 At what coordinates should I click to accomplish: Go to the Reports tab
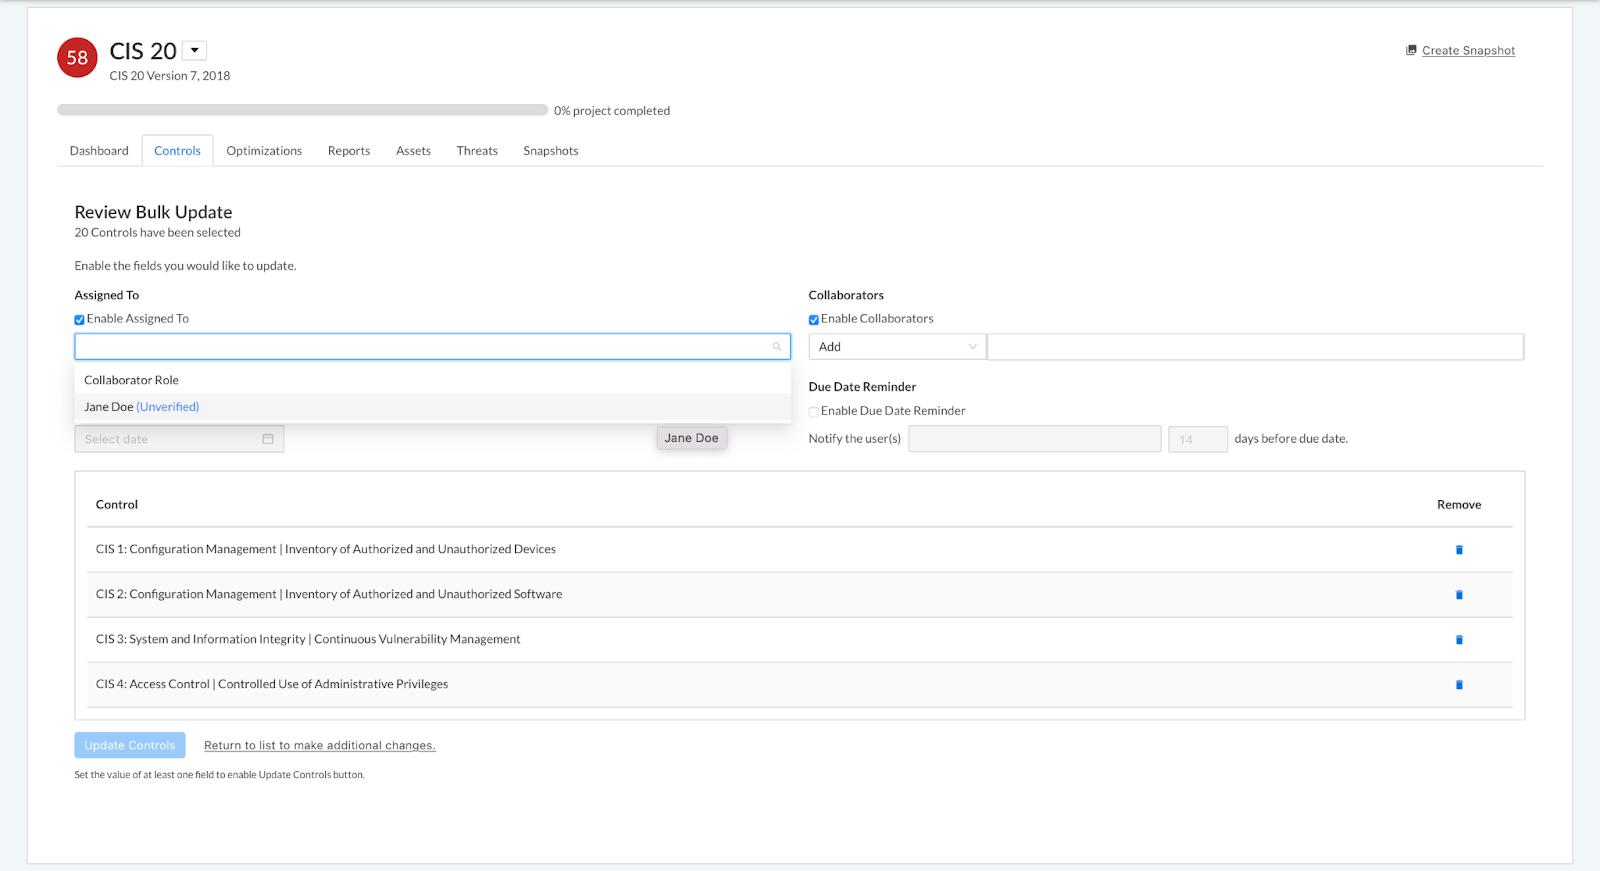(349, 151)
